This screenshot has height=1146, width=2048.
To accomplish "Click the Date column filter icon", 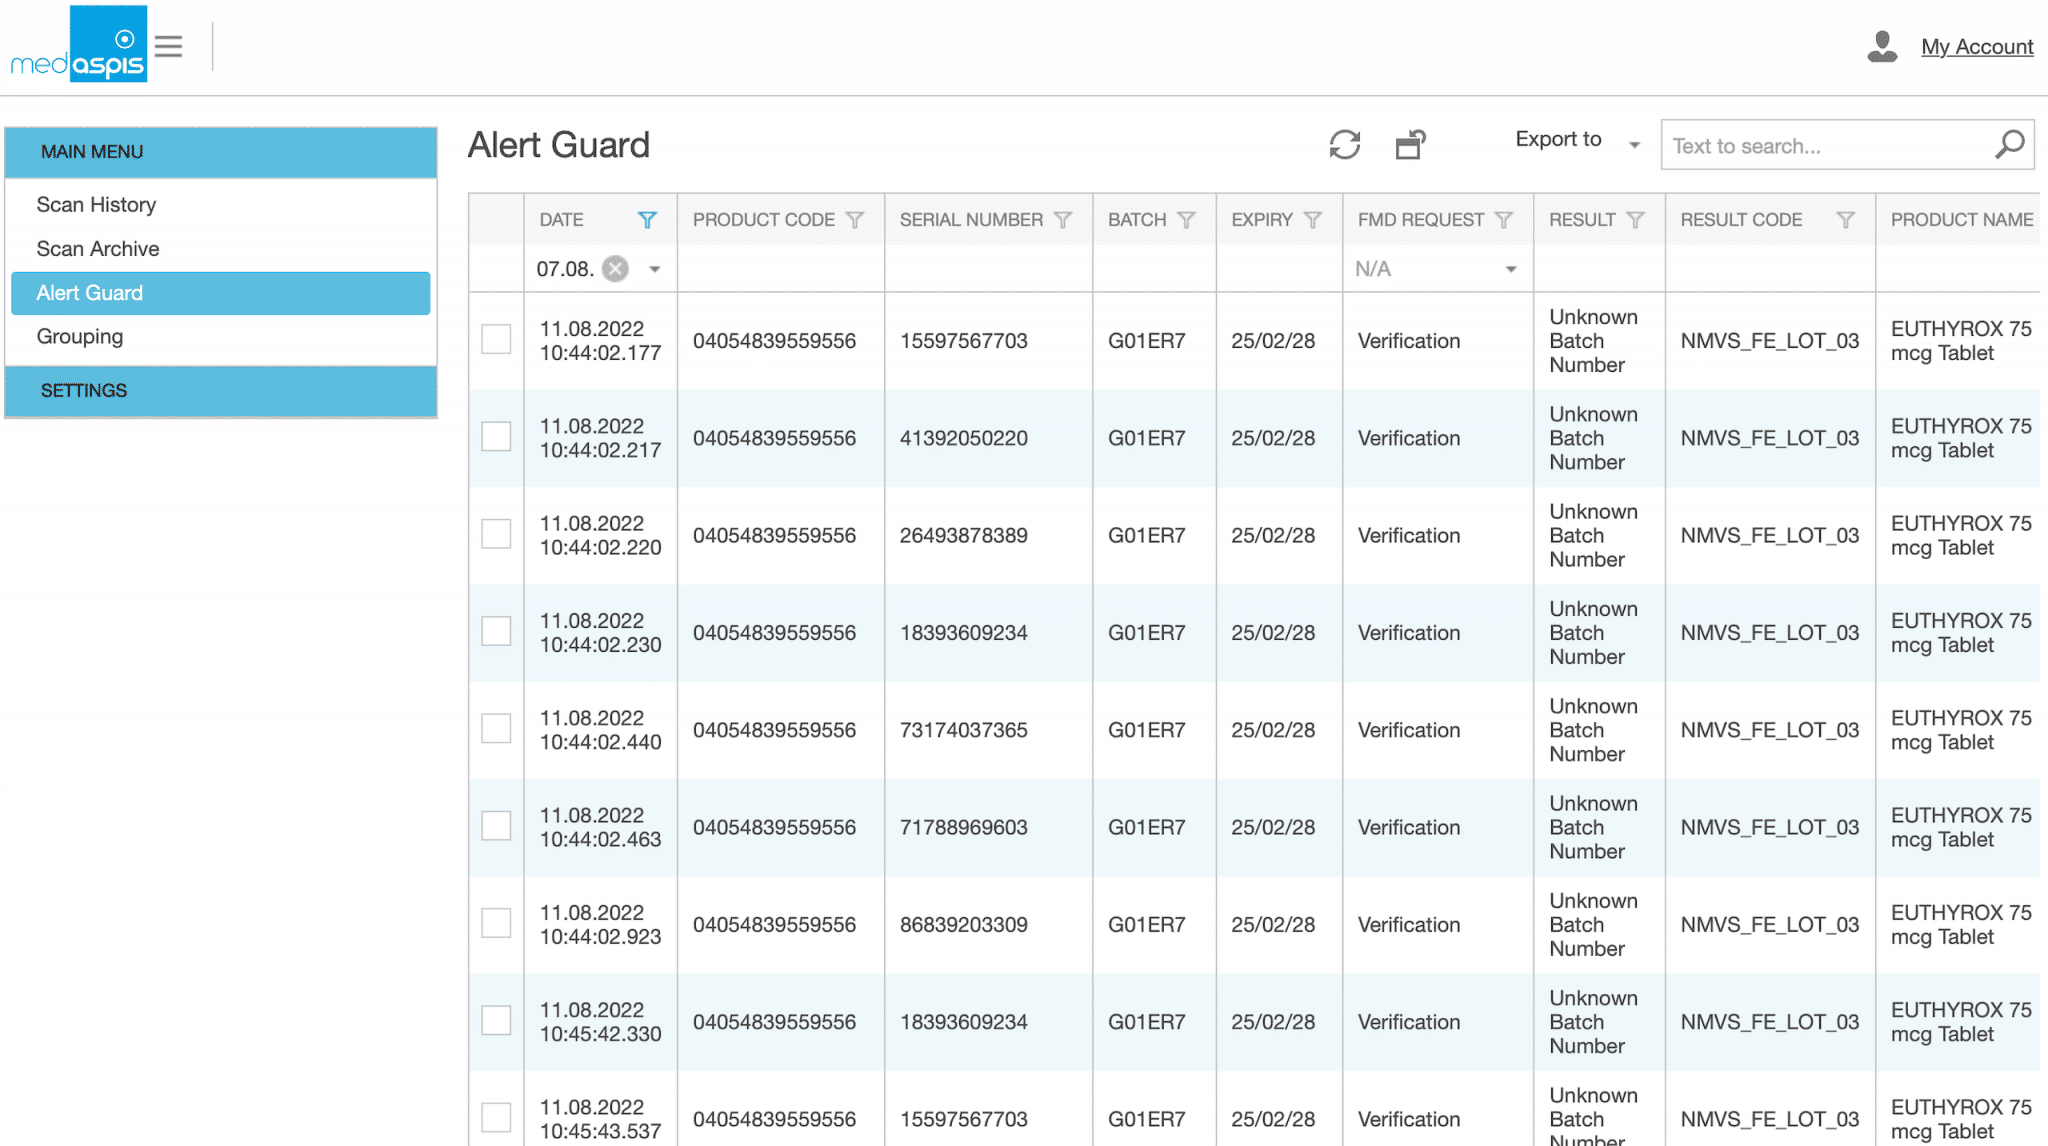I will [x=647, y=220].
